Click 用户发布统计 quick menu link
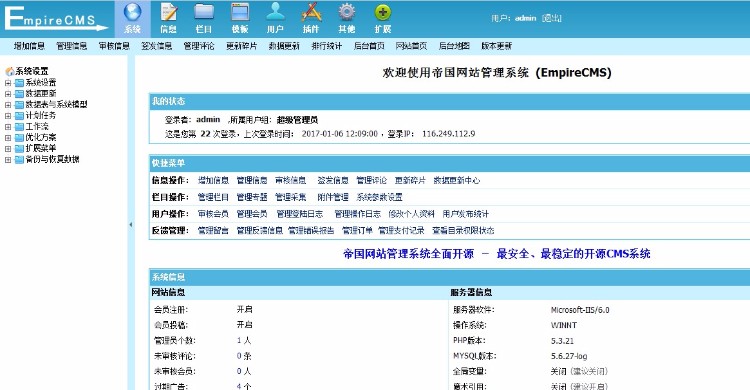 pyautogui.click(x=466, y=214)
